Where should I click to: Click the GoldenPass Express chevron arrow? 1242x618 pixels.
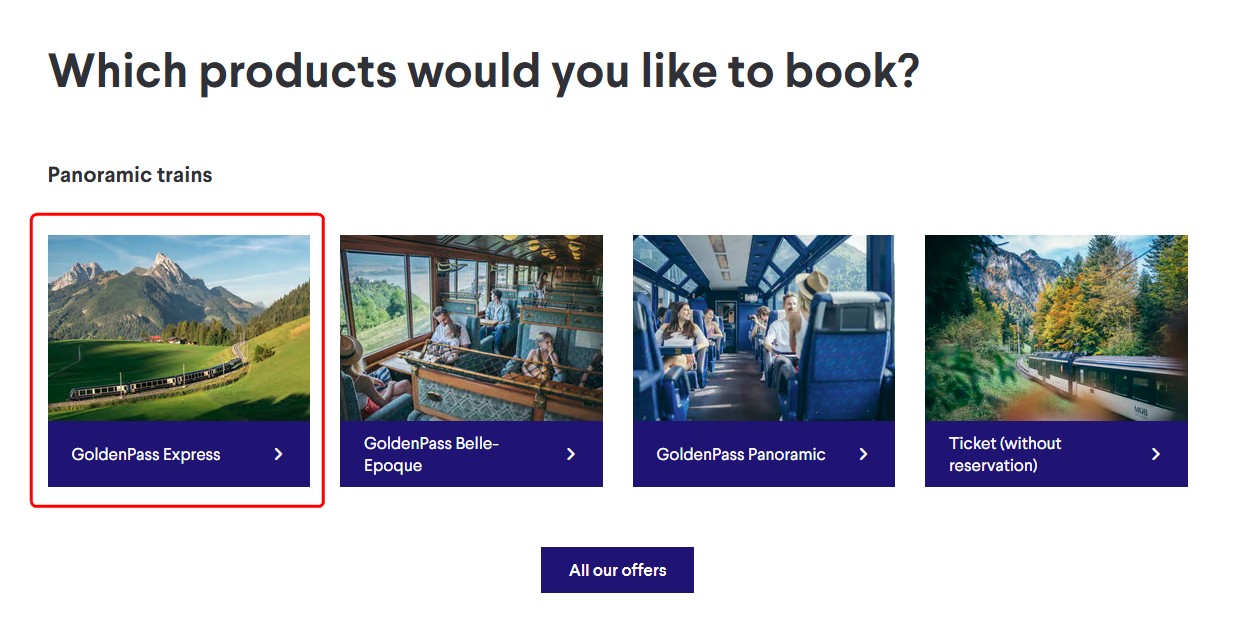click(x=279, y=454)
